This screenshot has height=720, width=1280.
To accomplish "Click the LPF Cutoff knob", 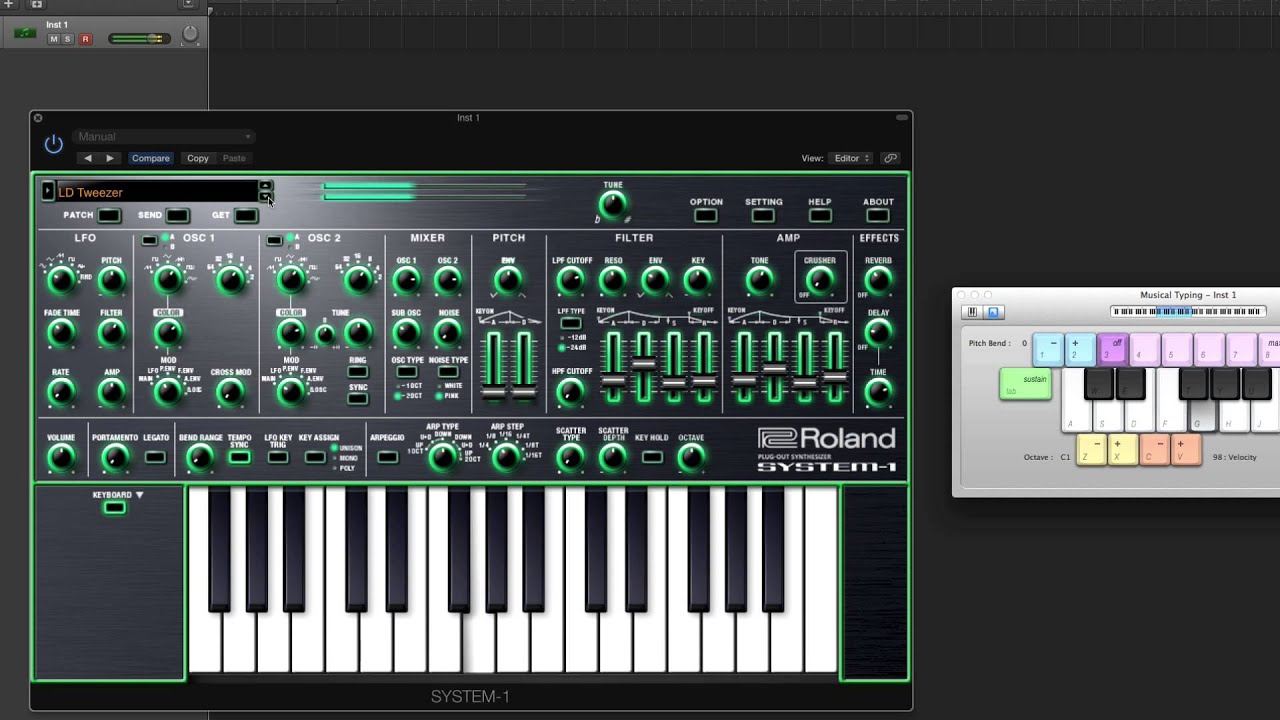I will pos(571,281).
